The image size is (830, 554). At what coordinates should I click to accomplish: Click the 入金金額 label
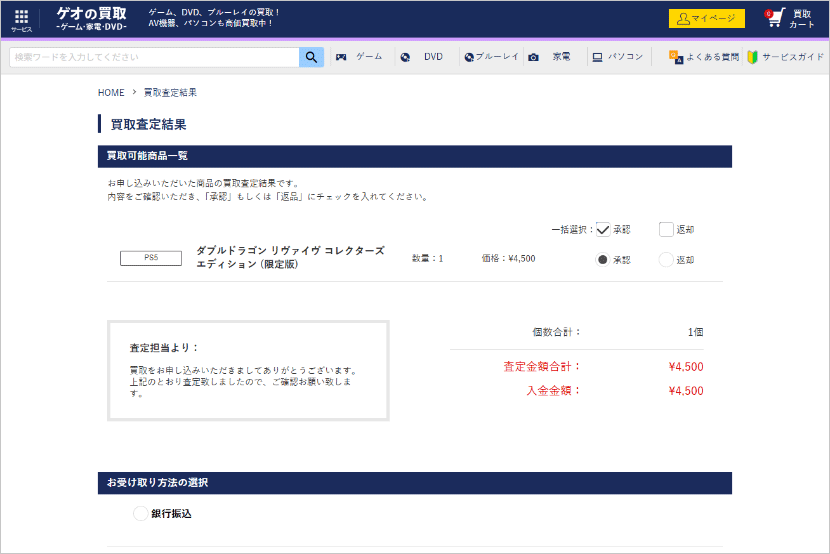pos(554,391)
